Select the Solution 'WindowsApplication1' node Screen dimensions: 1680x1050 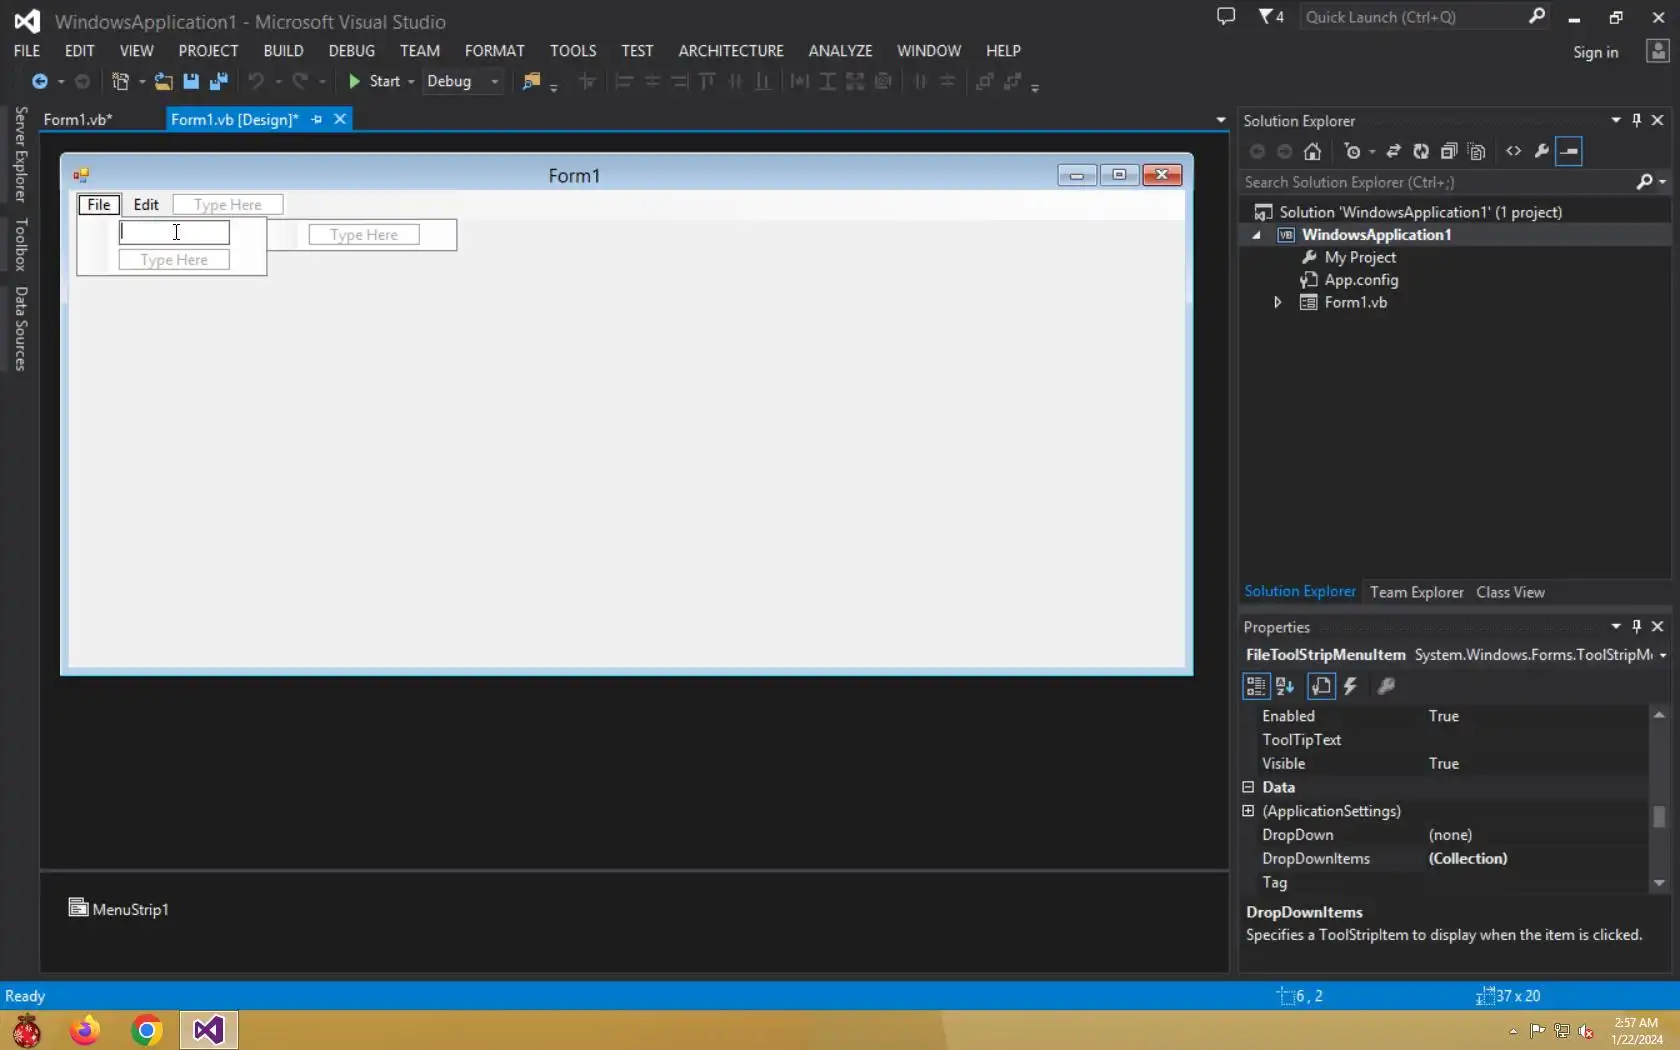coord(1420,212)
